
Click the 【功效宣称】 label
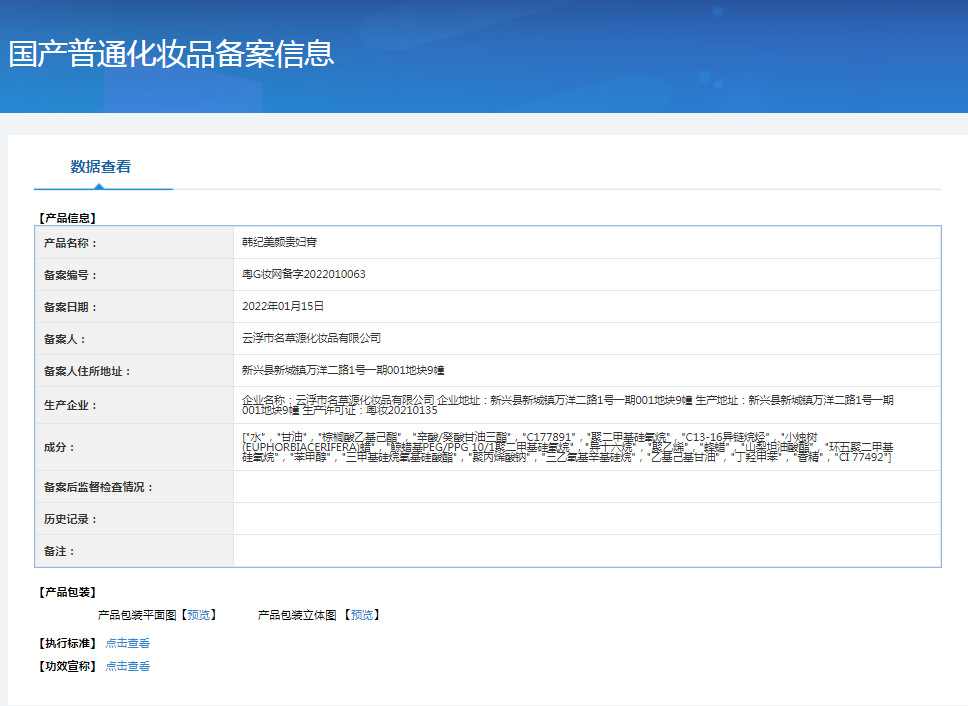pos(67,666)
